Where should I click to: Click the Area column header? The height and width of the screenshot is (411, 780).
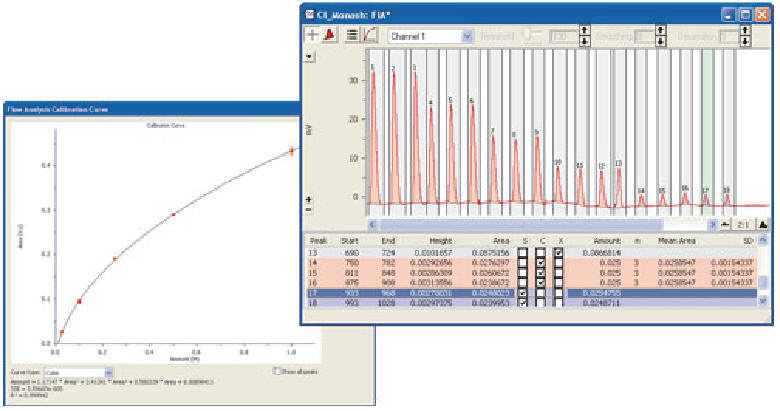point(500,241)
